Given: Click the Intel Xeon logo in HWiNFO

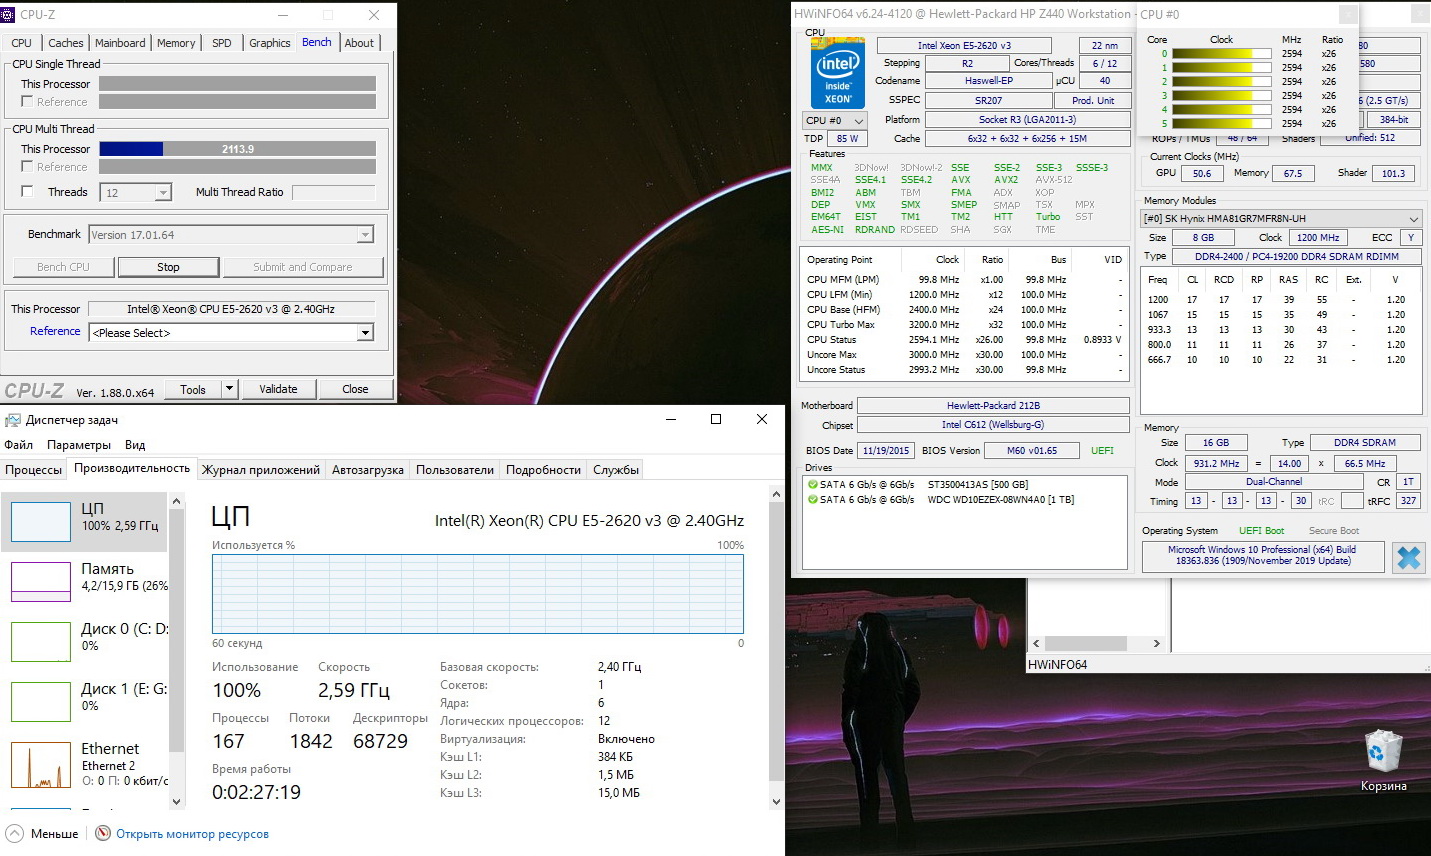Looking at the screenshot, I should coord(838,73).
